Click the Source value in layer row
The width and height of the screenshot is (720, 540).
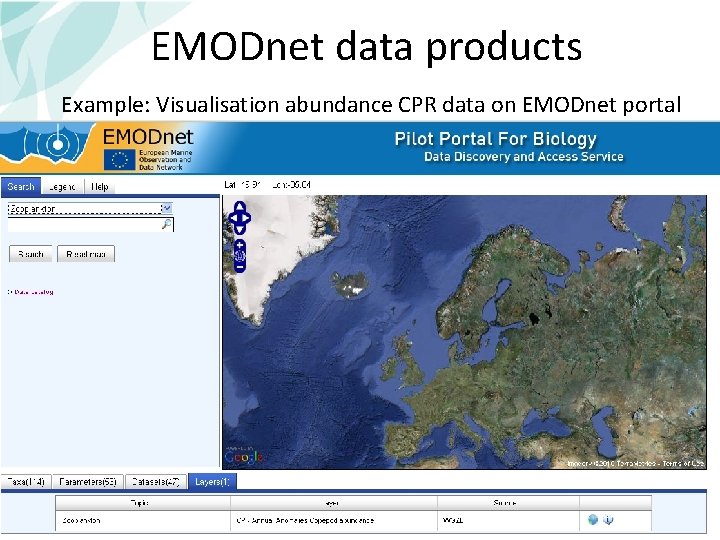coord(453,520)
